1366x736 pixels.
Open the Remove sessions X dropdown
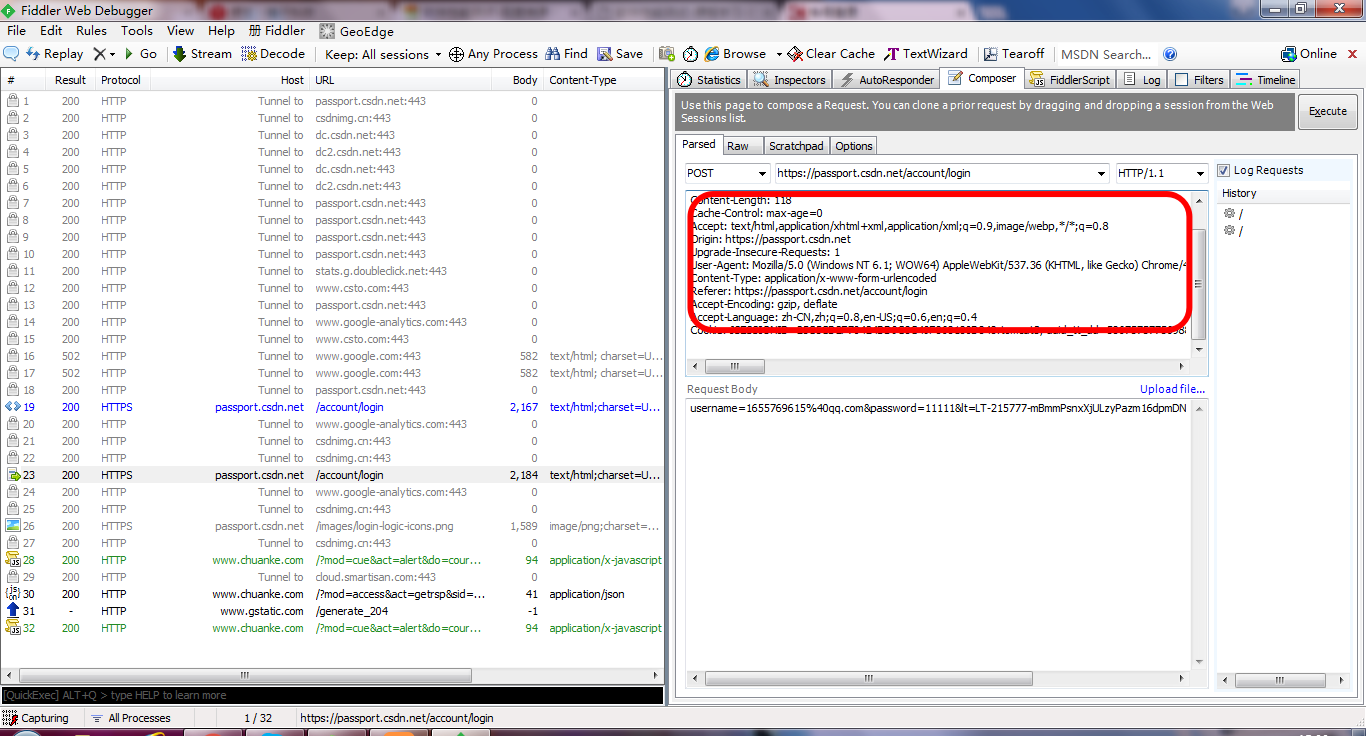click(105, 54)
